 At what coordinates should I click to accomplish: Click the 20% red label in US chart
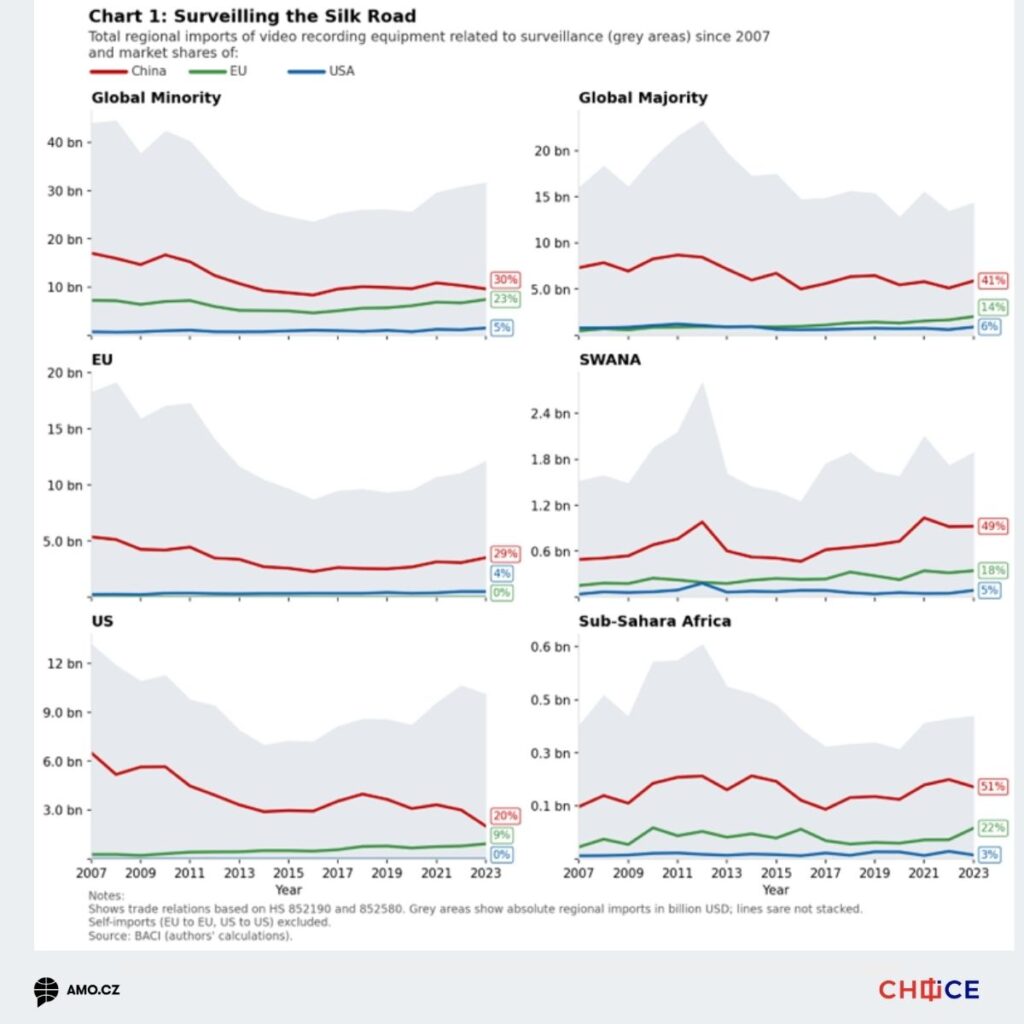tap(501, 816)
